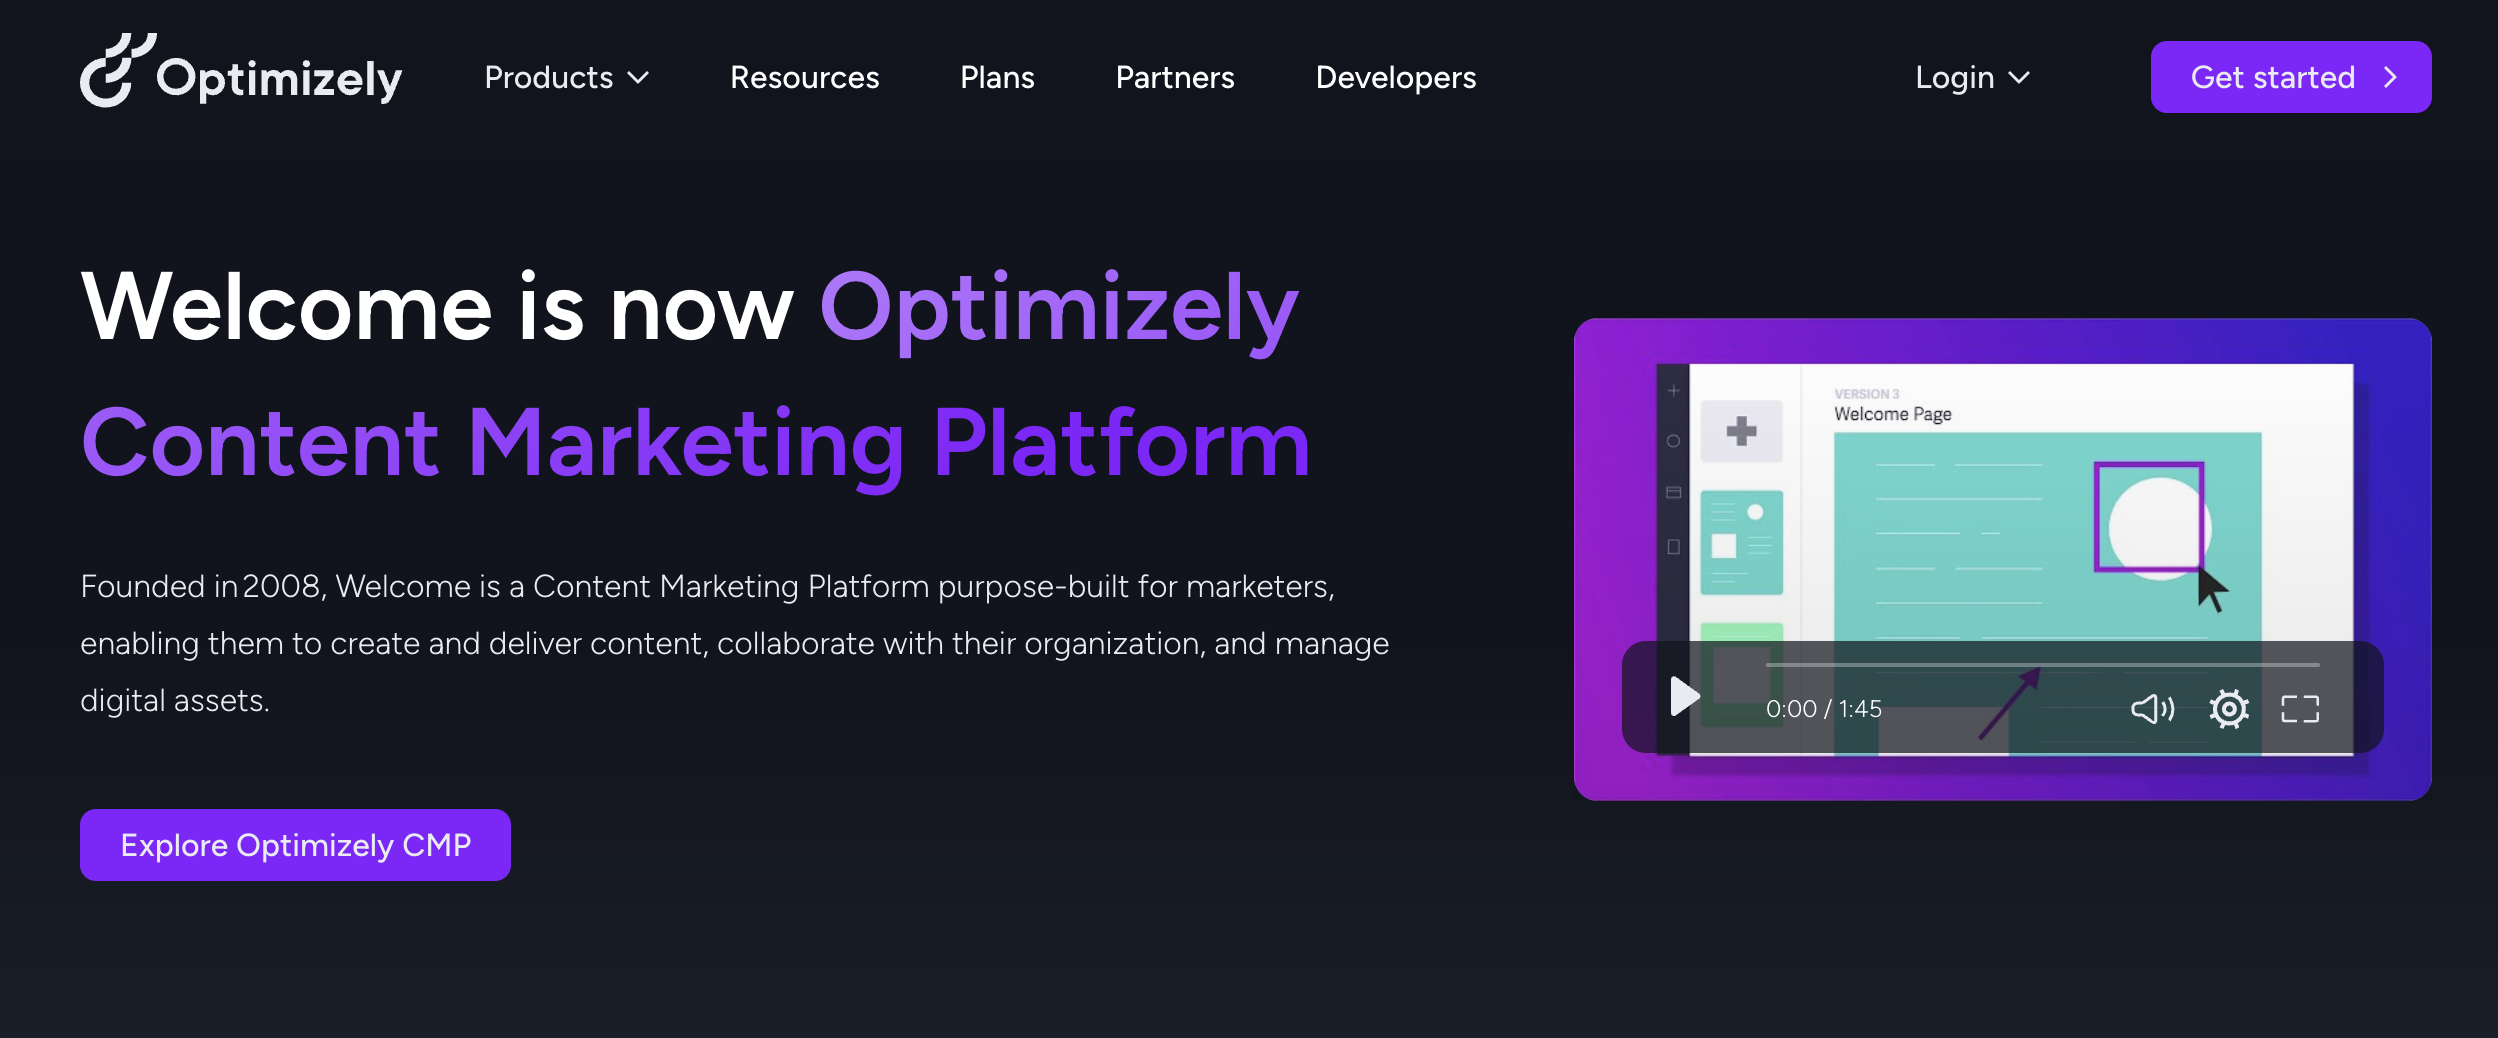Click the 0:00 / 1:45 video timestamp
Screen dimensions: 2498x1038
[1824, 709]
